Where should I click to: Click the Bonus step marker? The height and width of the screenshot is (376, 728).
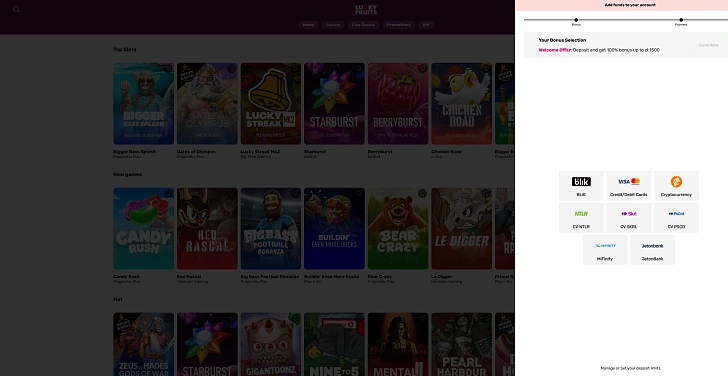pyautogui.click(x=576, y=20)
